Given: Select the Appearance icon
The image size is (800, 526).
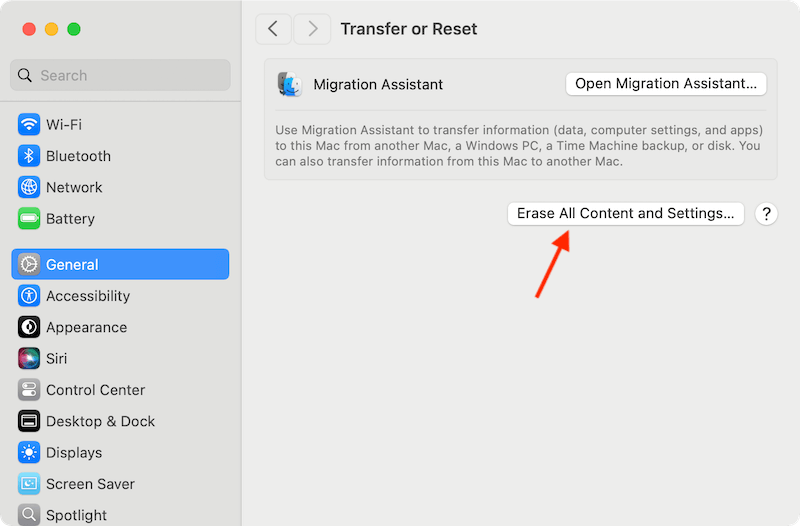Looking at the screenshot, I should click(29, 327).
